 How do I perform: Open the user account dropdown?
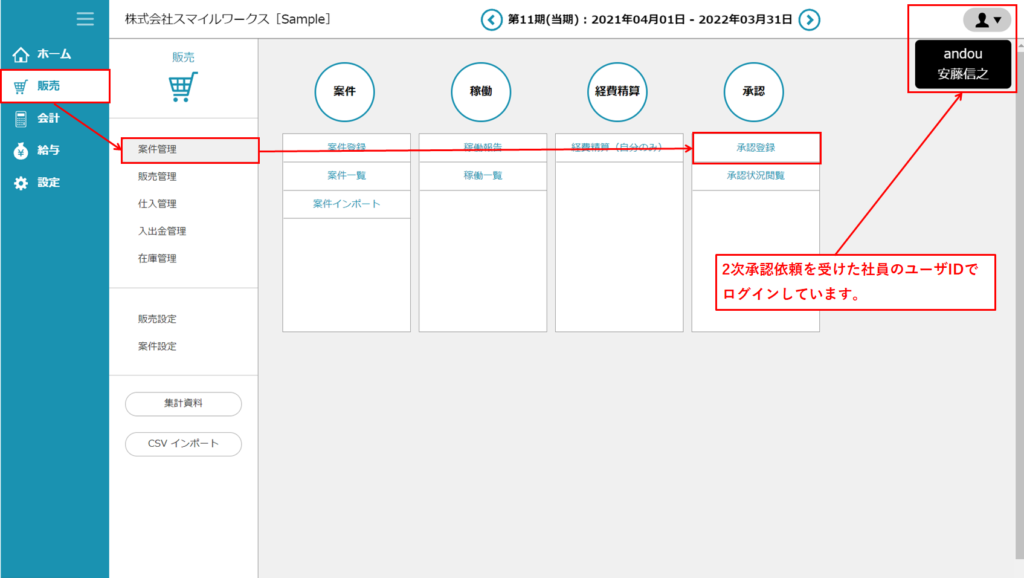[987, 20]
